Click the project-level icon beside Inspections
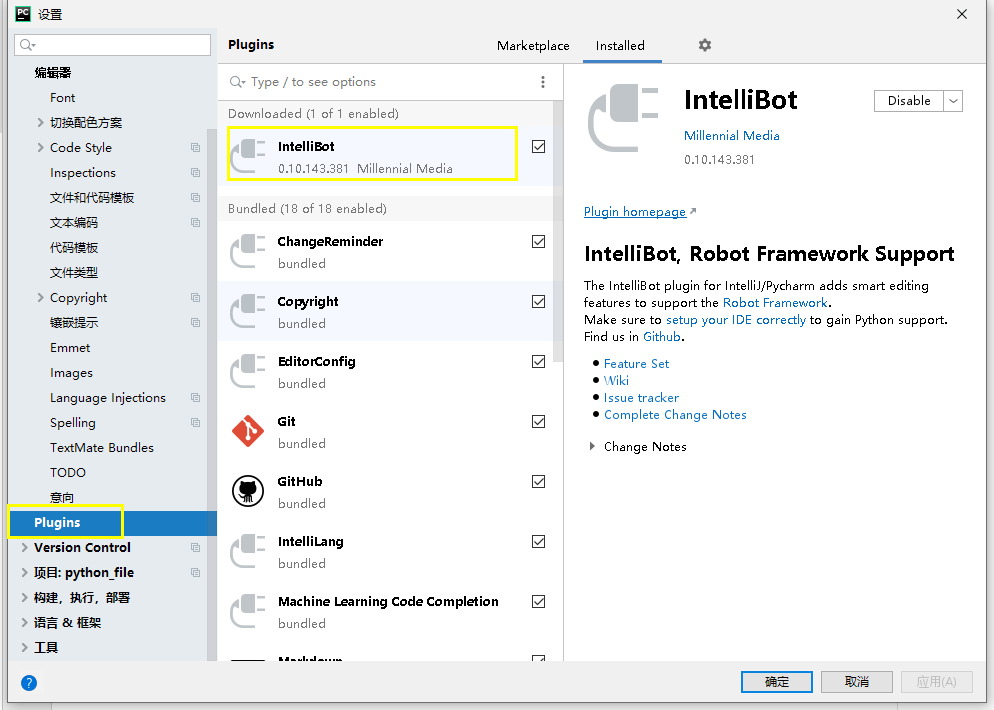Screen dimensions: 994x710 coord(195,172)
